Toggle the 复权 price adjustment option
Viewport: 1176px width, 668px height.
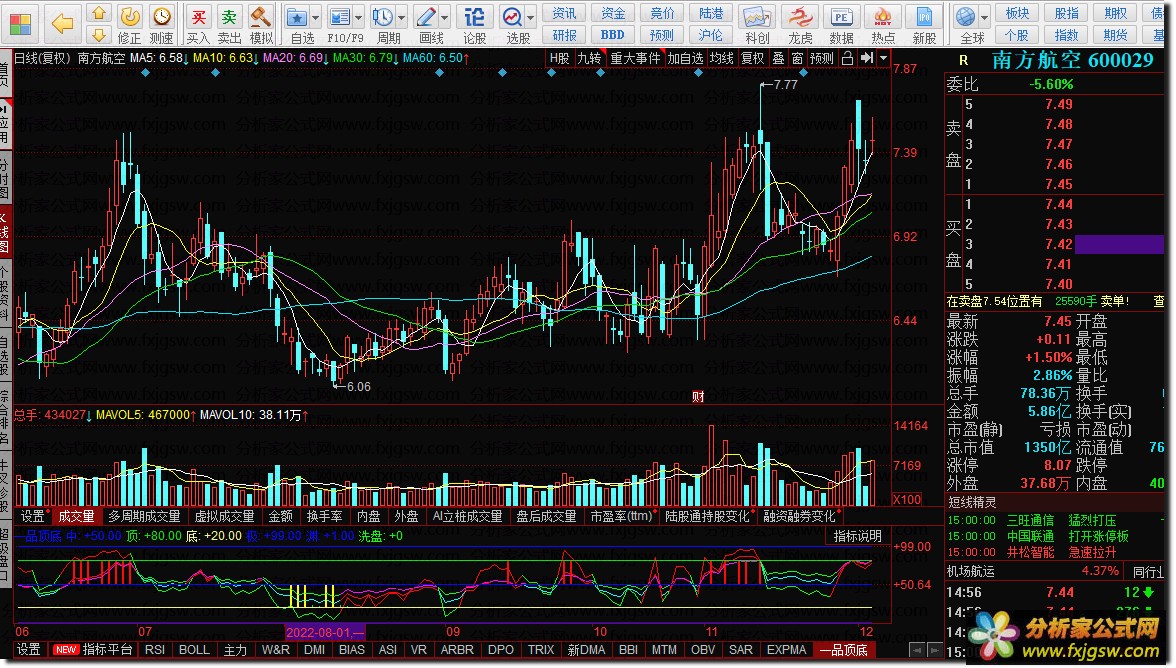(x=752, y=58)
